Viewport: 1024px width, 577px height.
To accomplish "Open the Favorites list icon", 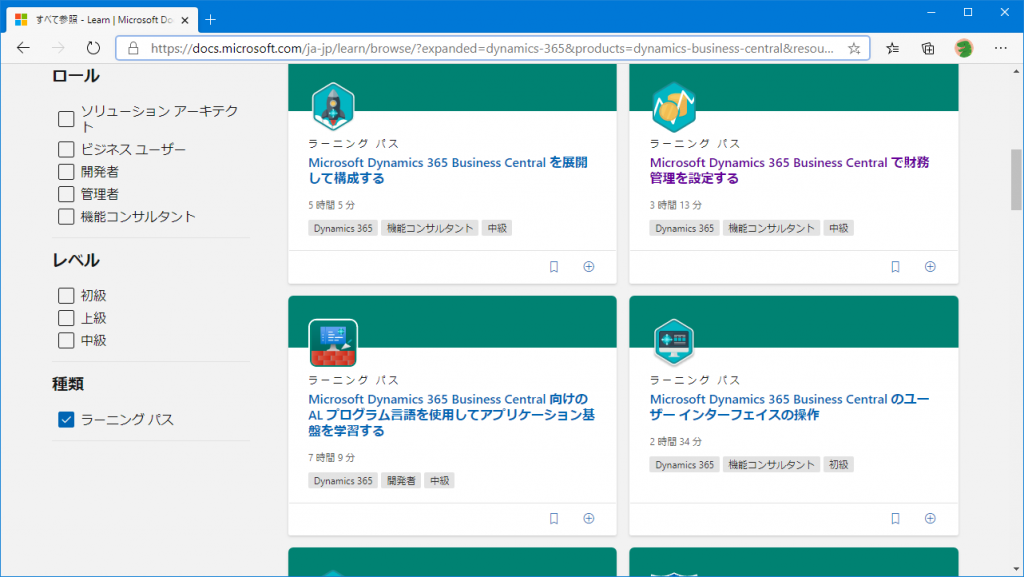I will click(893, 48).
